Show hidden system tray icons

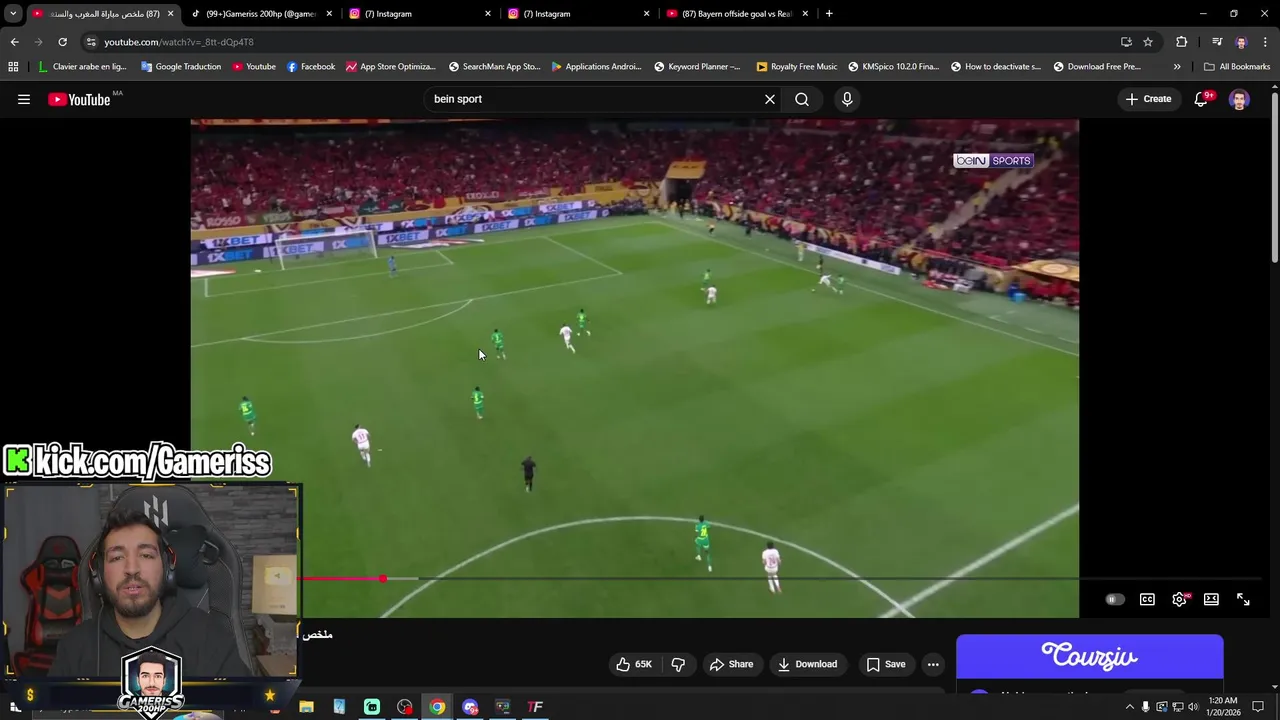(x=1130, y=707)
